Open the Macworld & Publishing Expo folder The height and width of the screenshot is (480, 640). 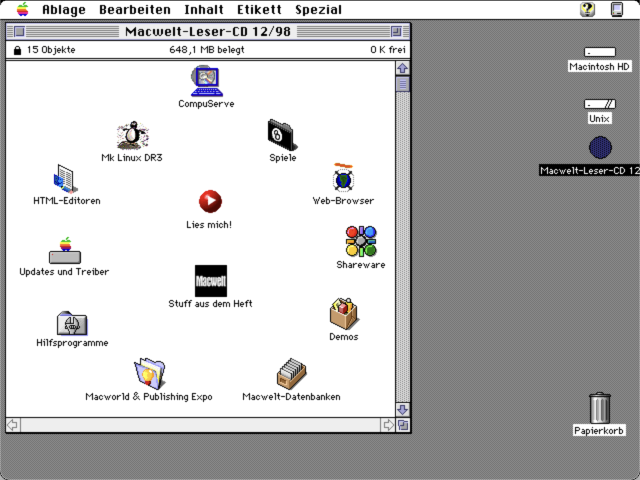[x=149, y=374]
